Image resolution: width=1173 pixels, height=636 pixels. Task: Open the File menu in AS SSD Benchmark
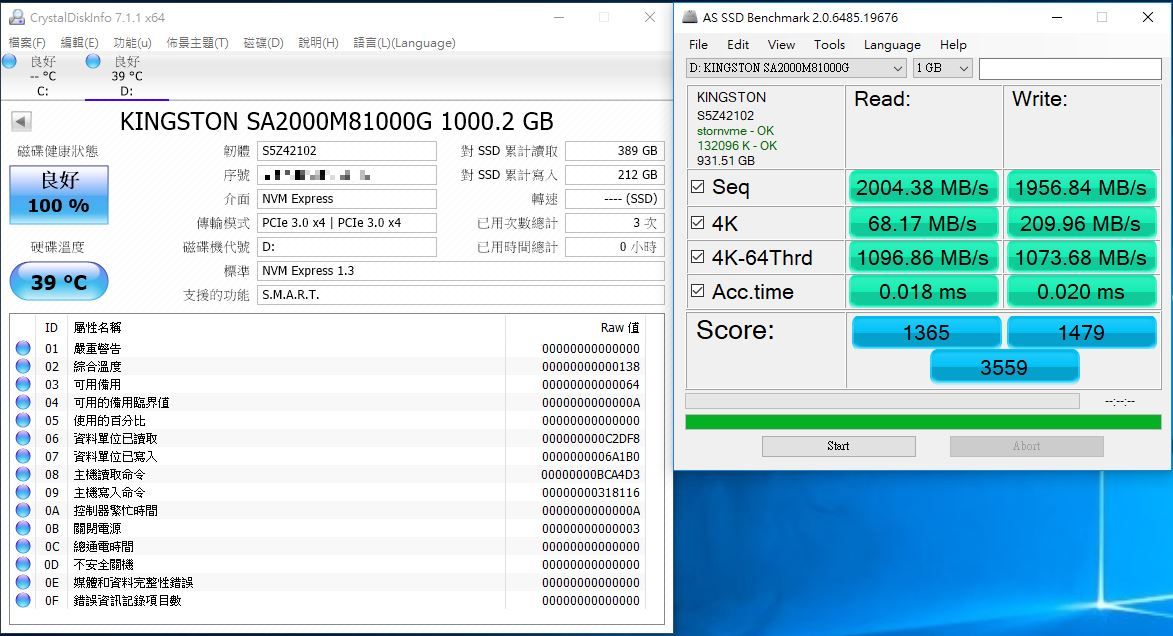pyautogui.click(x=698, y=45)
